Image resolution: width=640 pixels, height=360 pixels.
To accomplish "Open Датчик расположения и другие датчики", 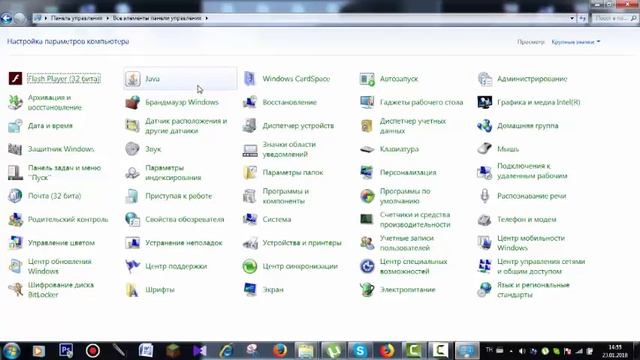I will click(x=186, y=126).
